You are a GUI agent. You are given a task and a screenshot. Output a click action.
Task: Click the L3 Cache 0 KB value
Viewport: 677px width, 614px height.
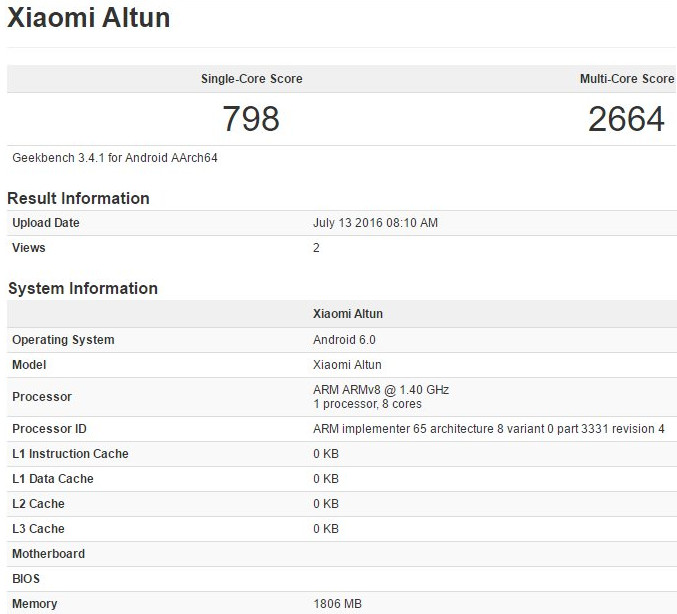tap(326, 529)
